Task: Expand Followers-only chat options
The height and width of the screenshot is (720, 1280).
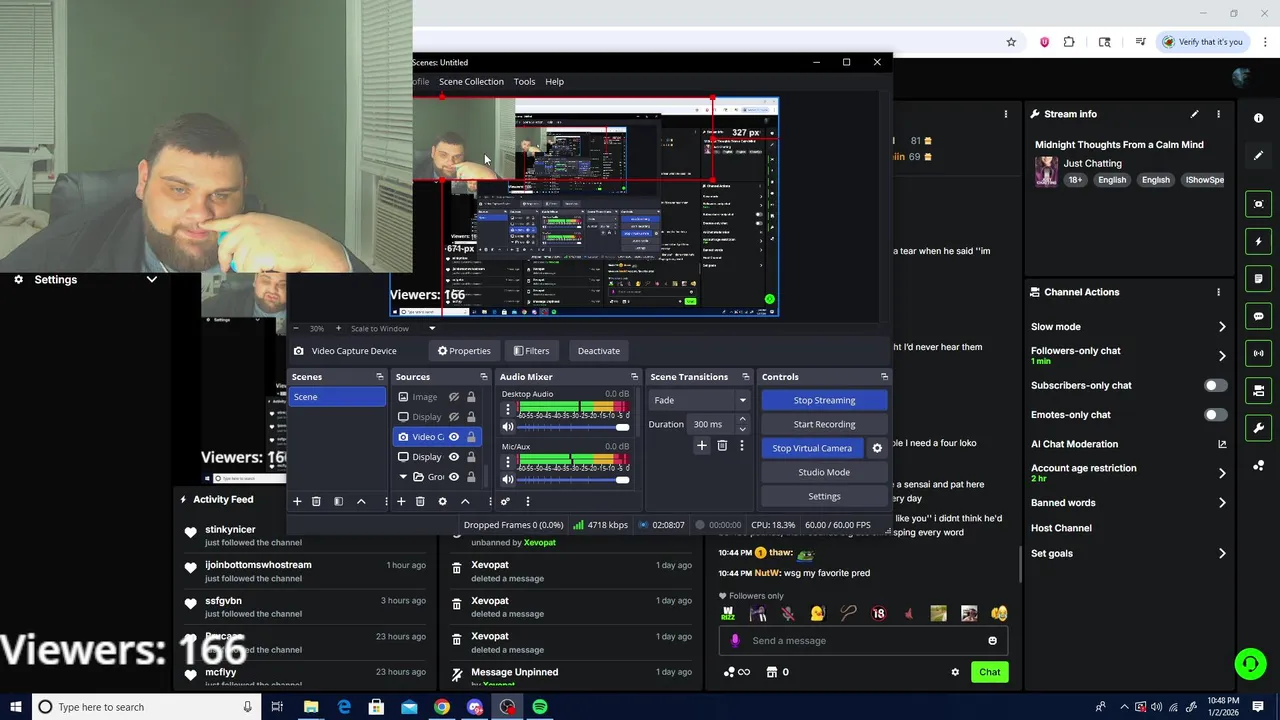Action: click(1222, 355)
